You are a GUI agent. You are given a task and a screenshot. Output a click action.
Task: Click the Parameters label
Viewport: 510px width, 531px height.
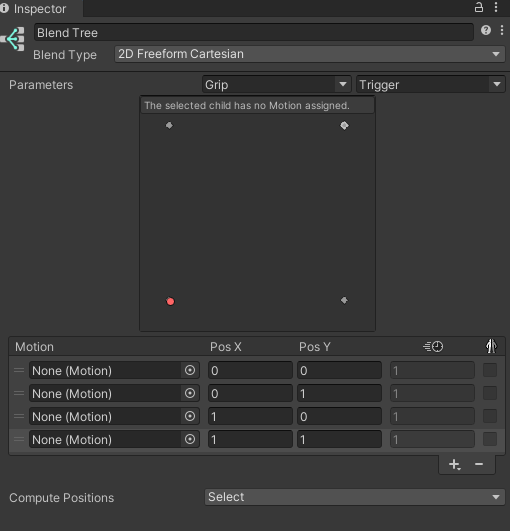(41, 85)
